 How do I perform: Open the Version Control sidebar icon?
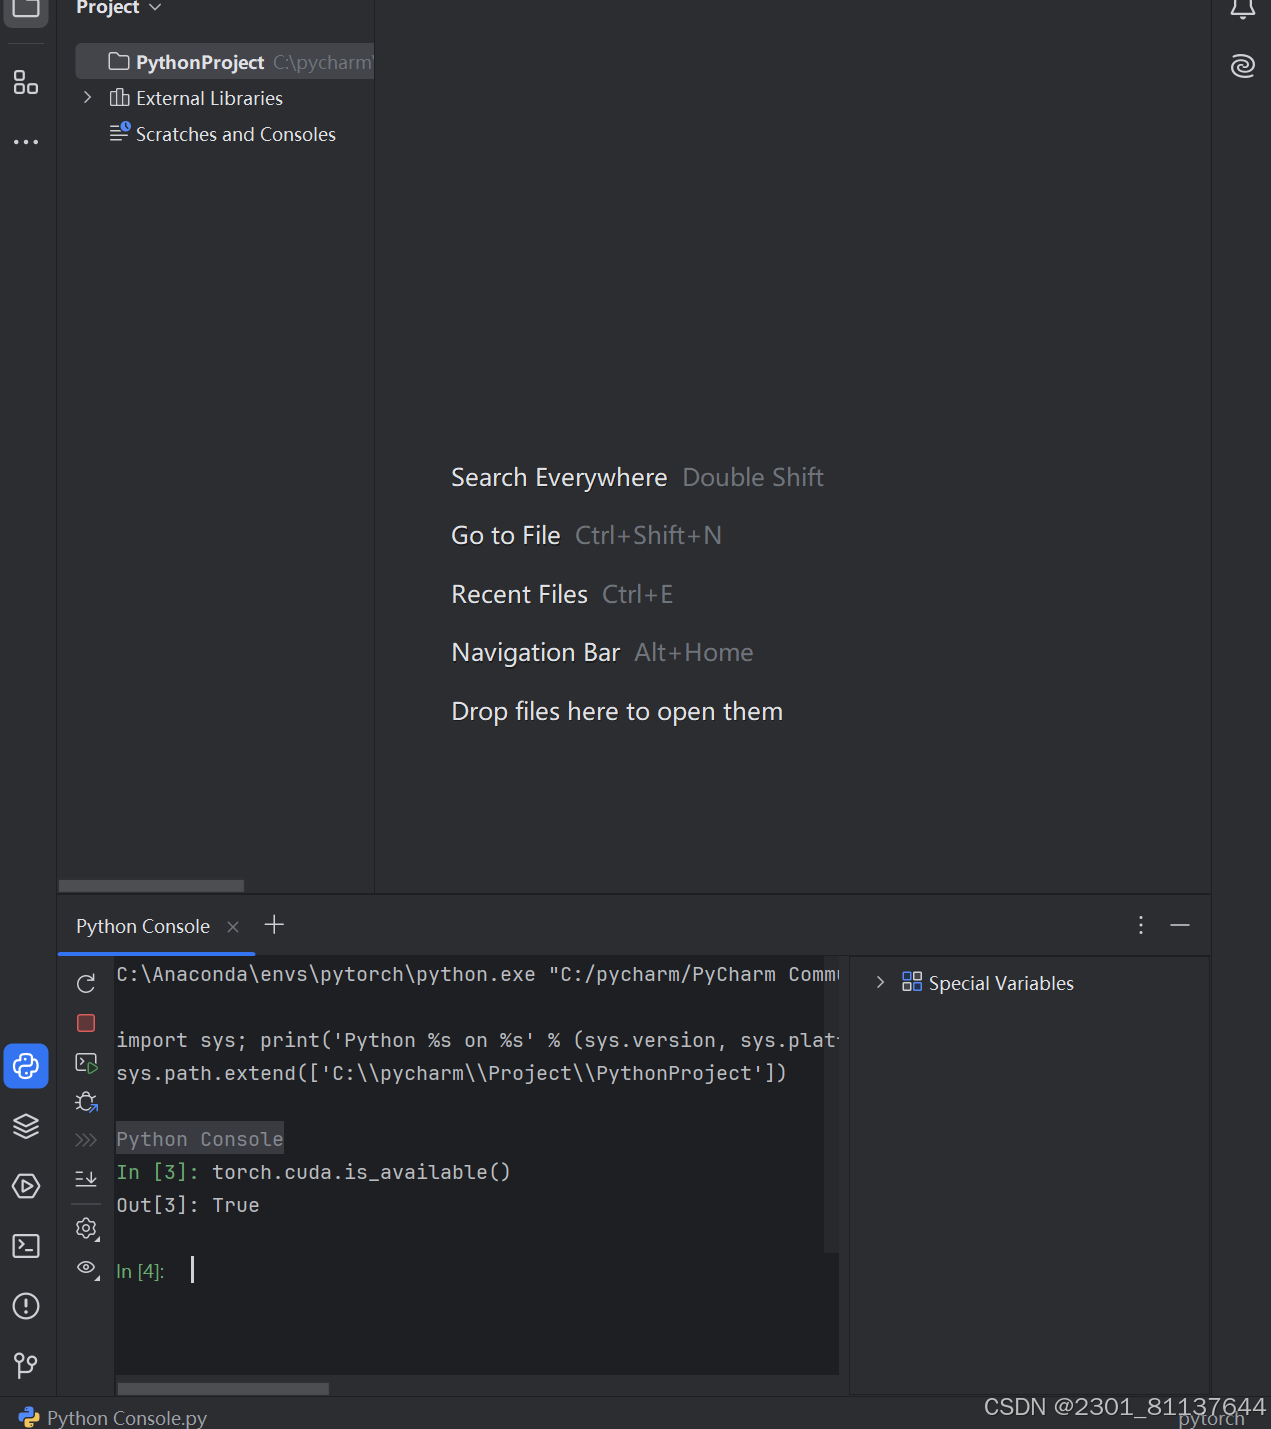(26, 1365)
